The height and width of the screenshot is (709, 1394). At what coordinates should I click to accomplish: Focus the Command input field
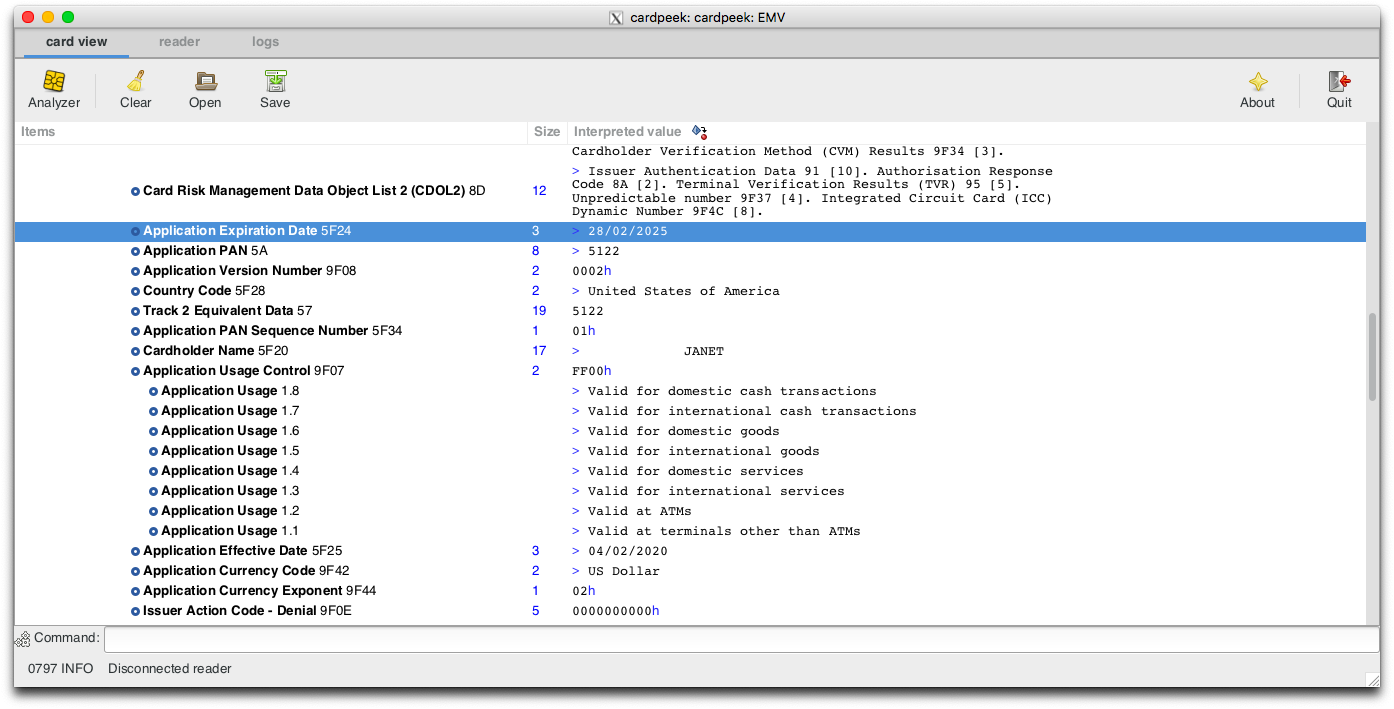(x=741, y=639)
